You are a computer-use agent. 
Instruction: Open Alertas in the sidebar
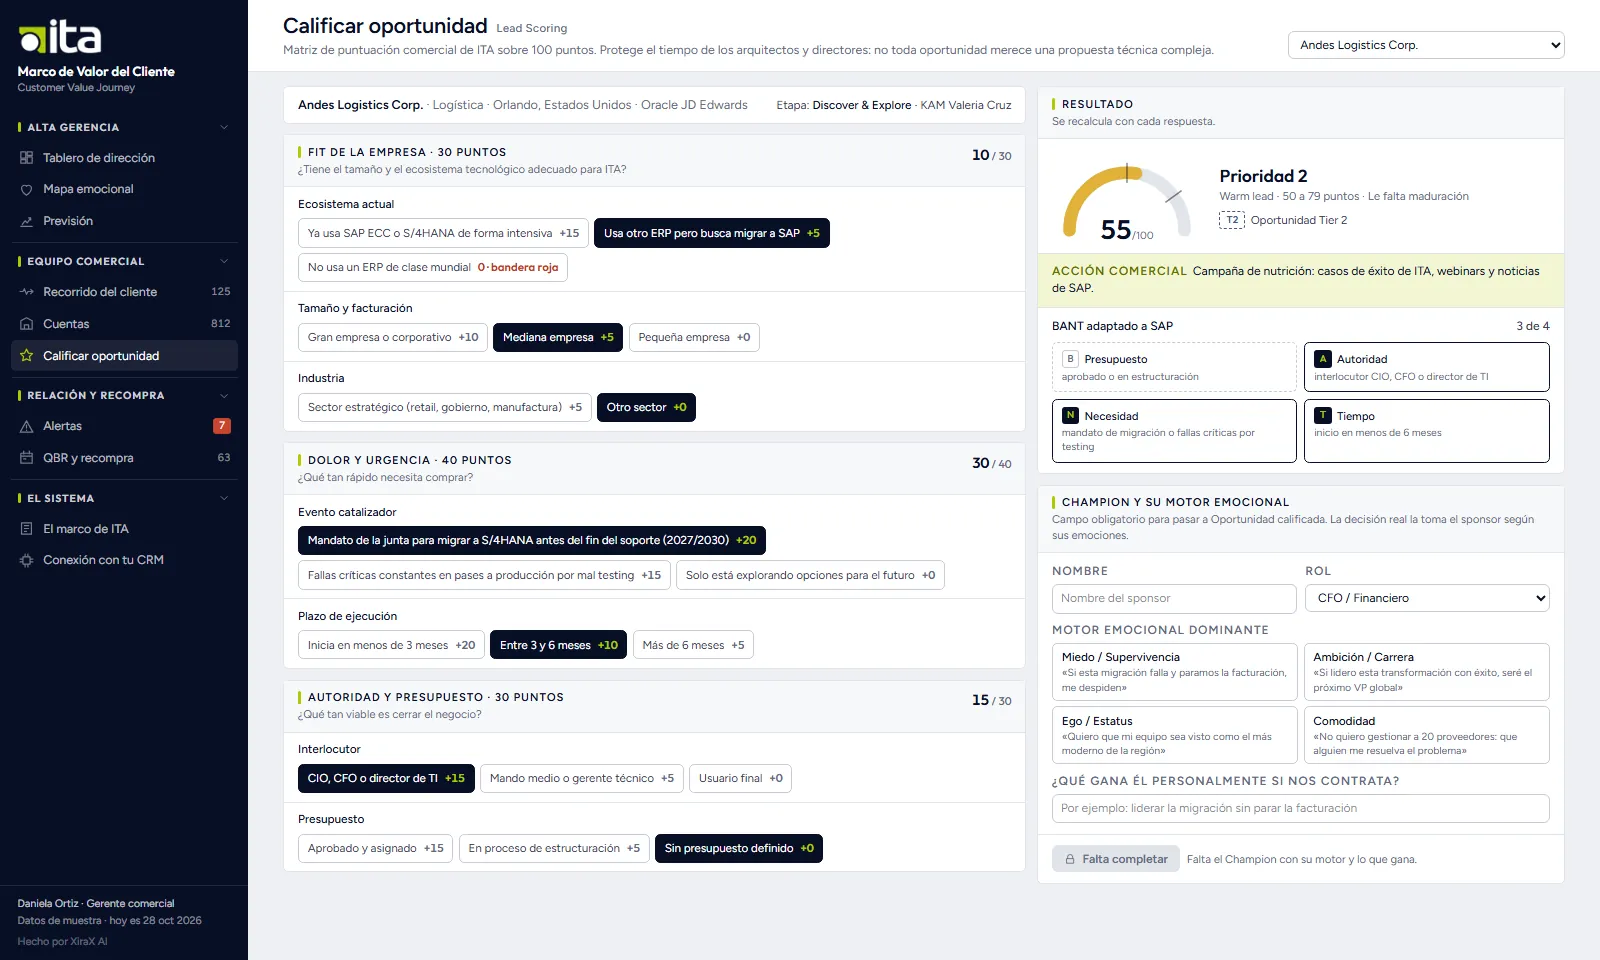(124, 426)
